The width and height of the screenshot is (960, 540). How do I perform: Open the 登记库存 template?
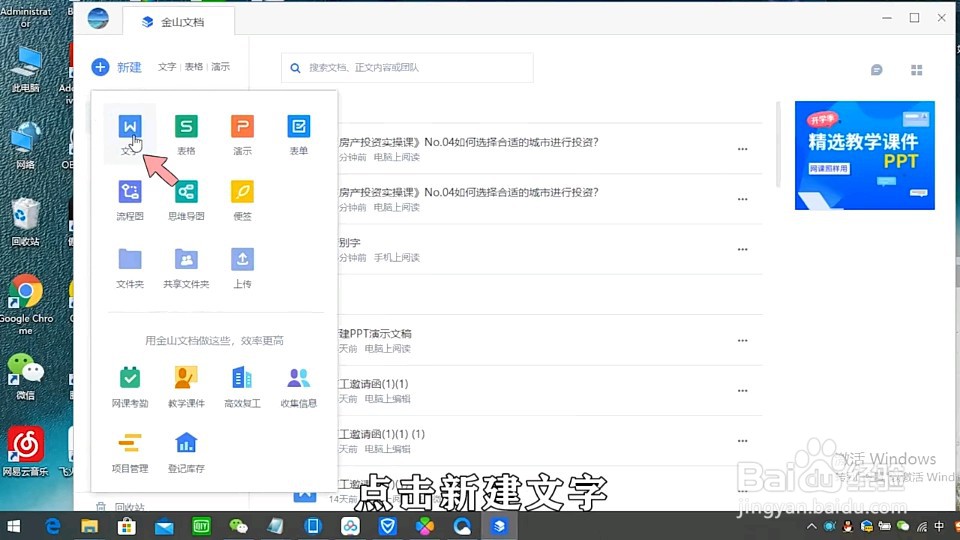(186, 452)
